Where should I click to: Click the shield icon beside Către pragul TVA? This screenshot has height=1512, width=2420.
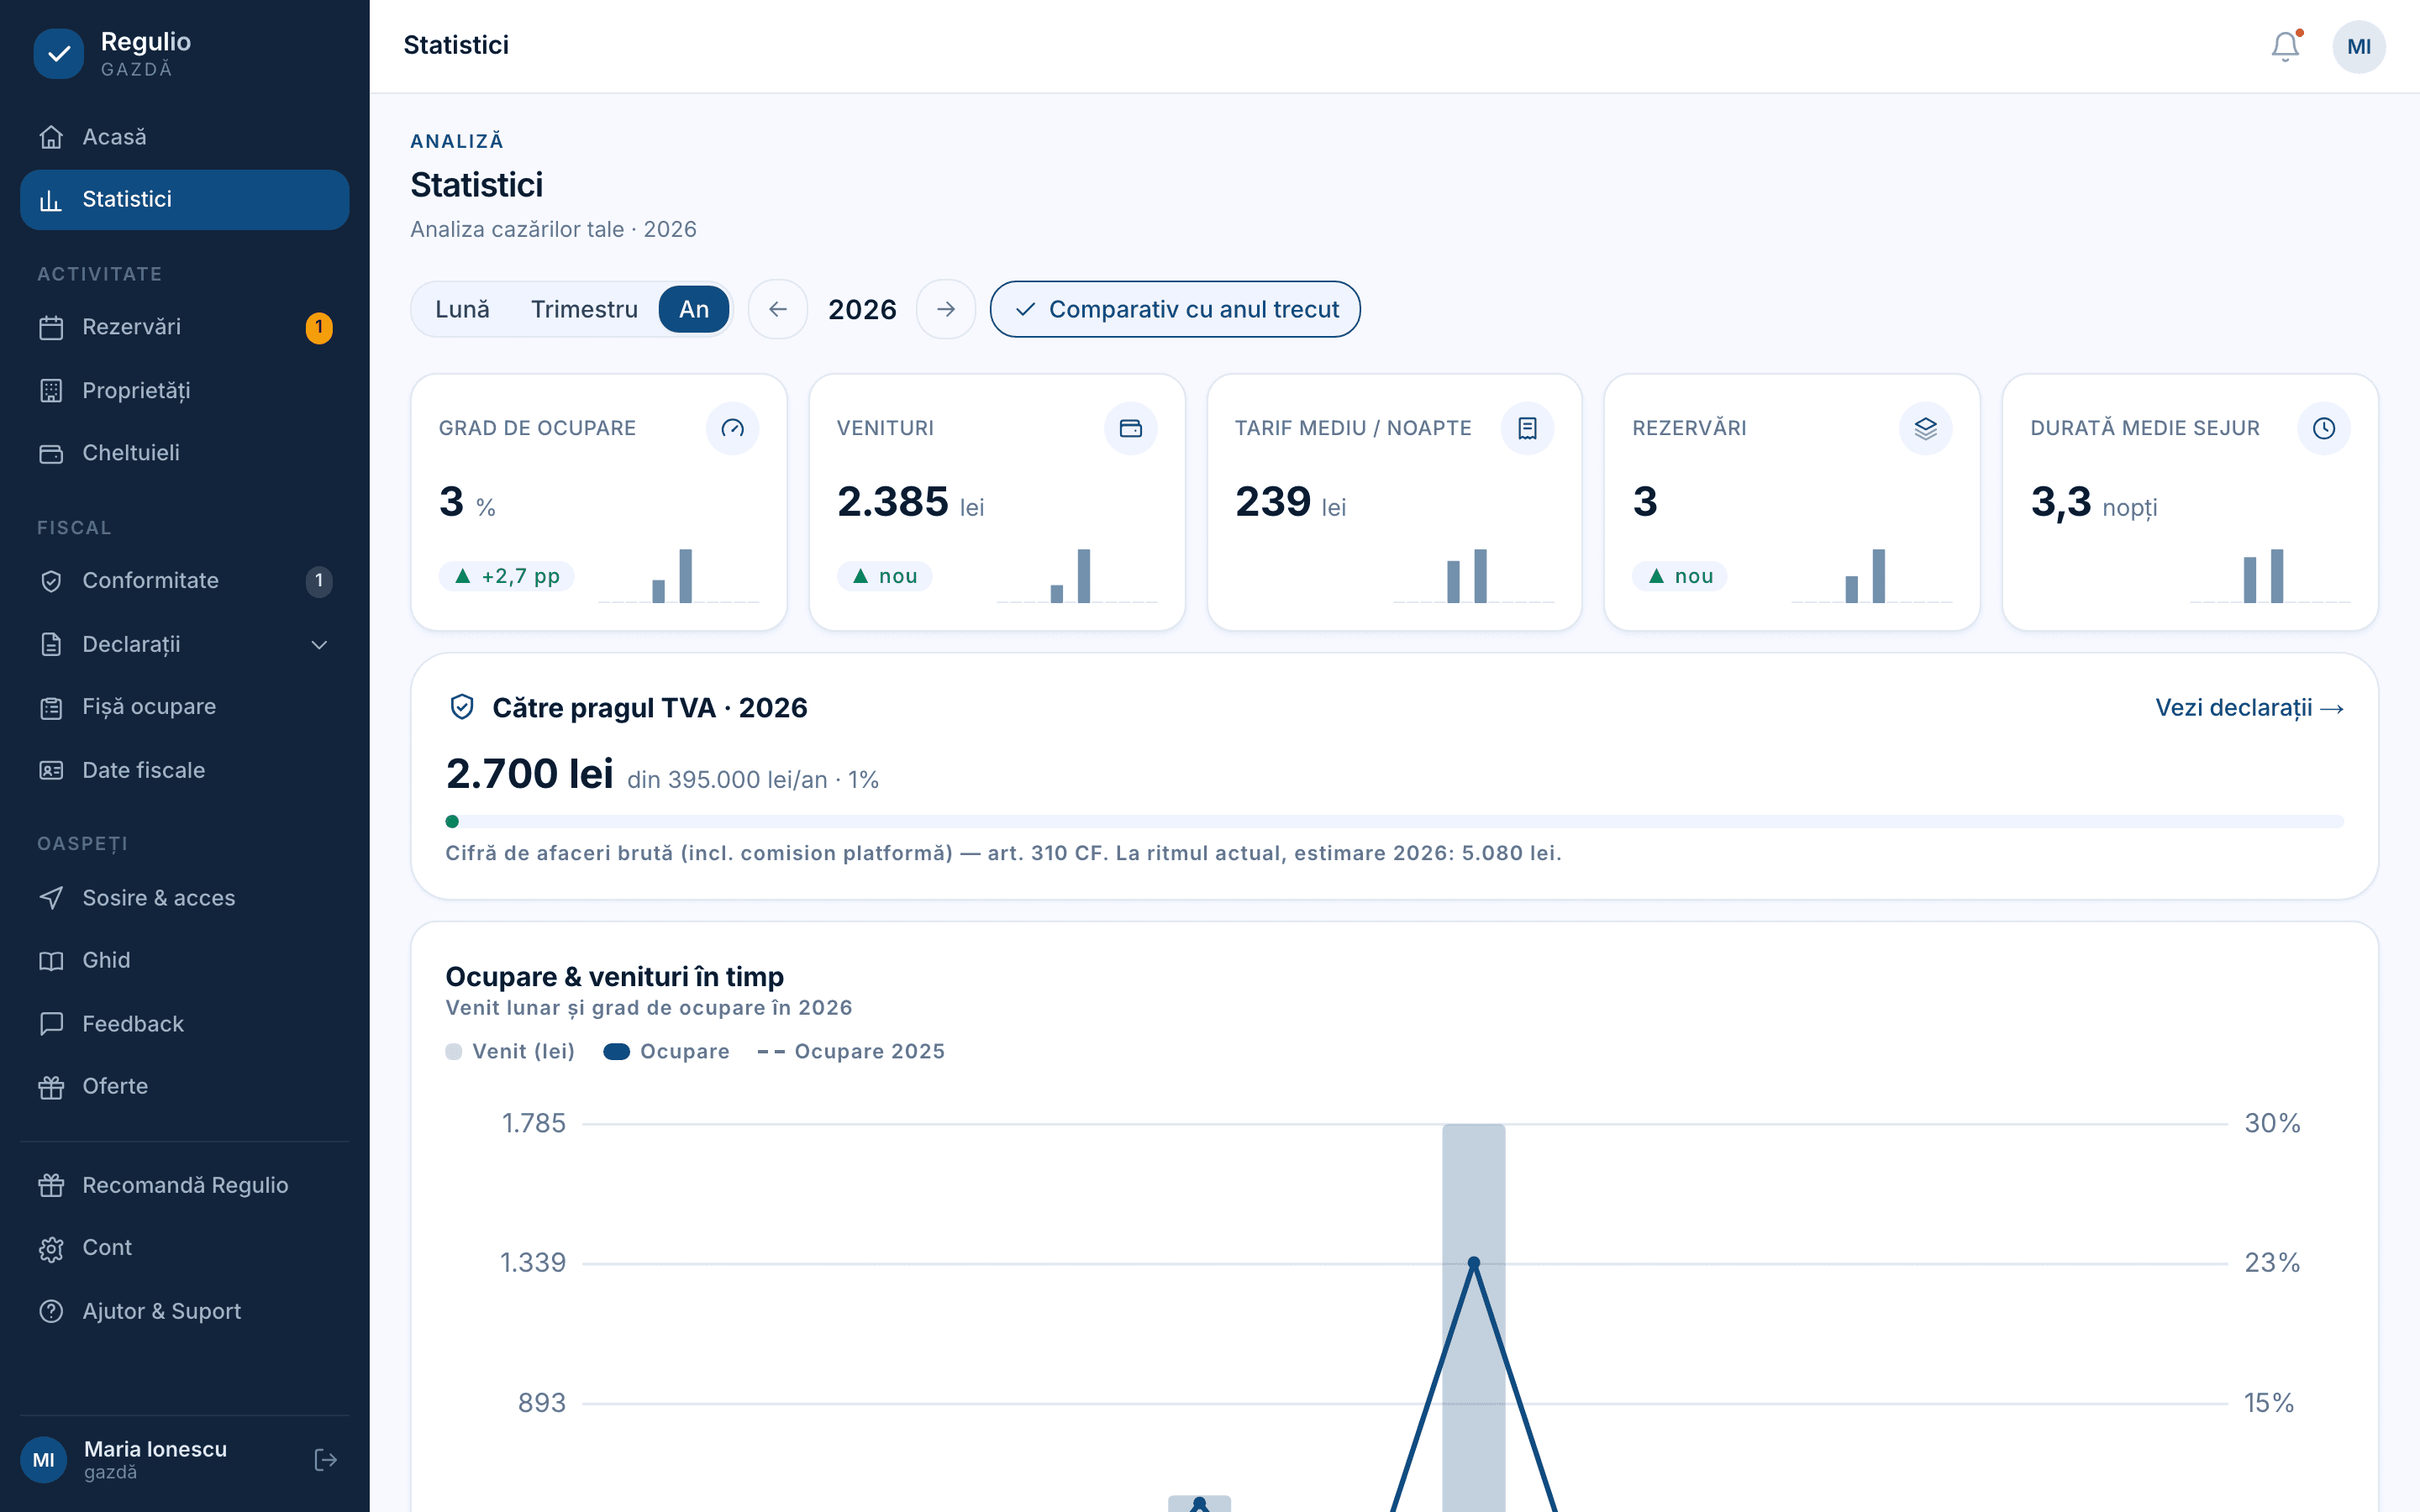point(461,707)
